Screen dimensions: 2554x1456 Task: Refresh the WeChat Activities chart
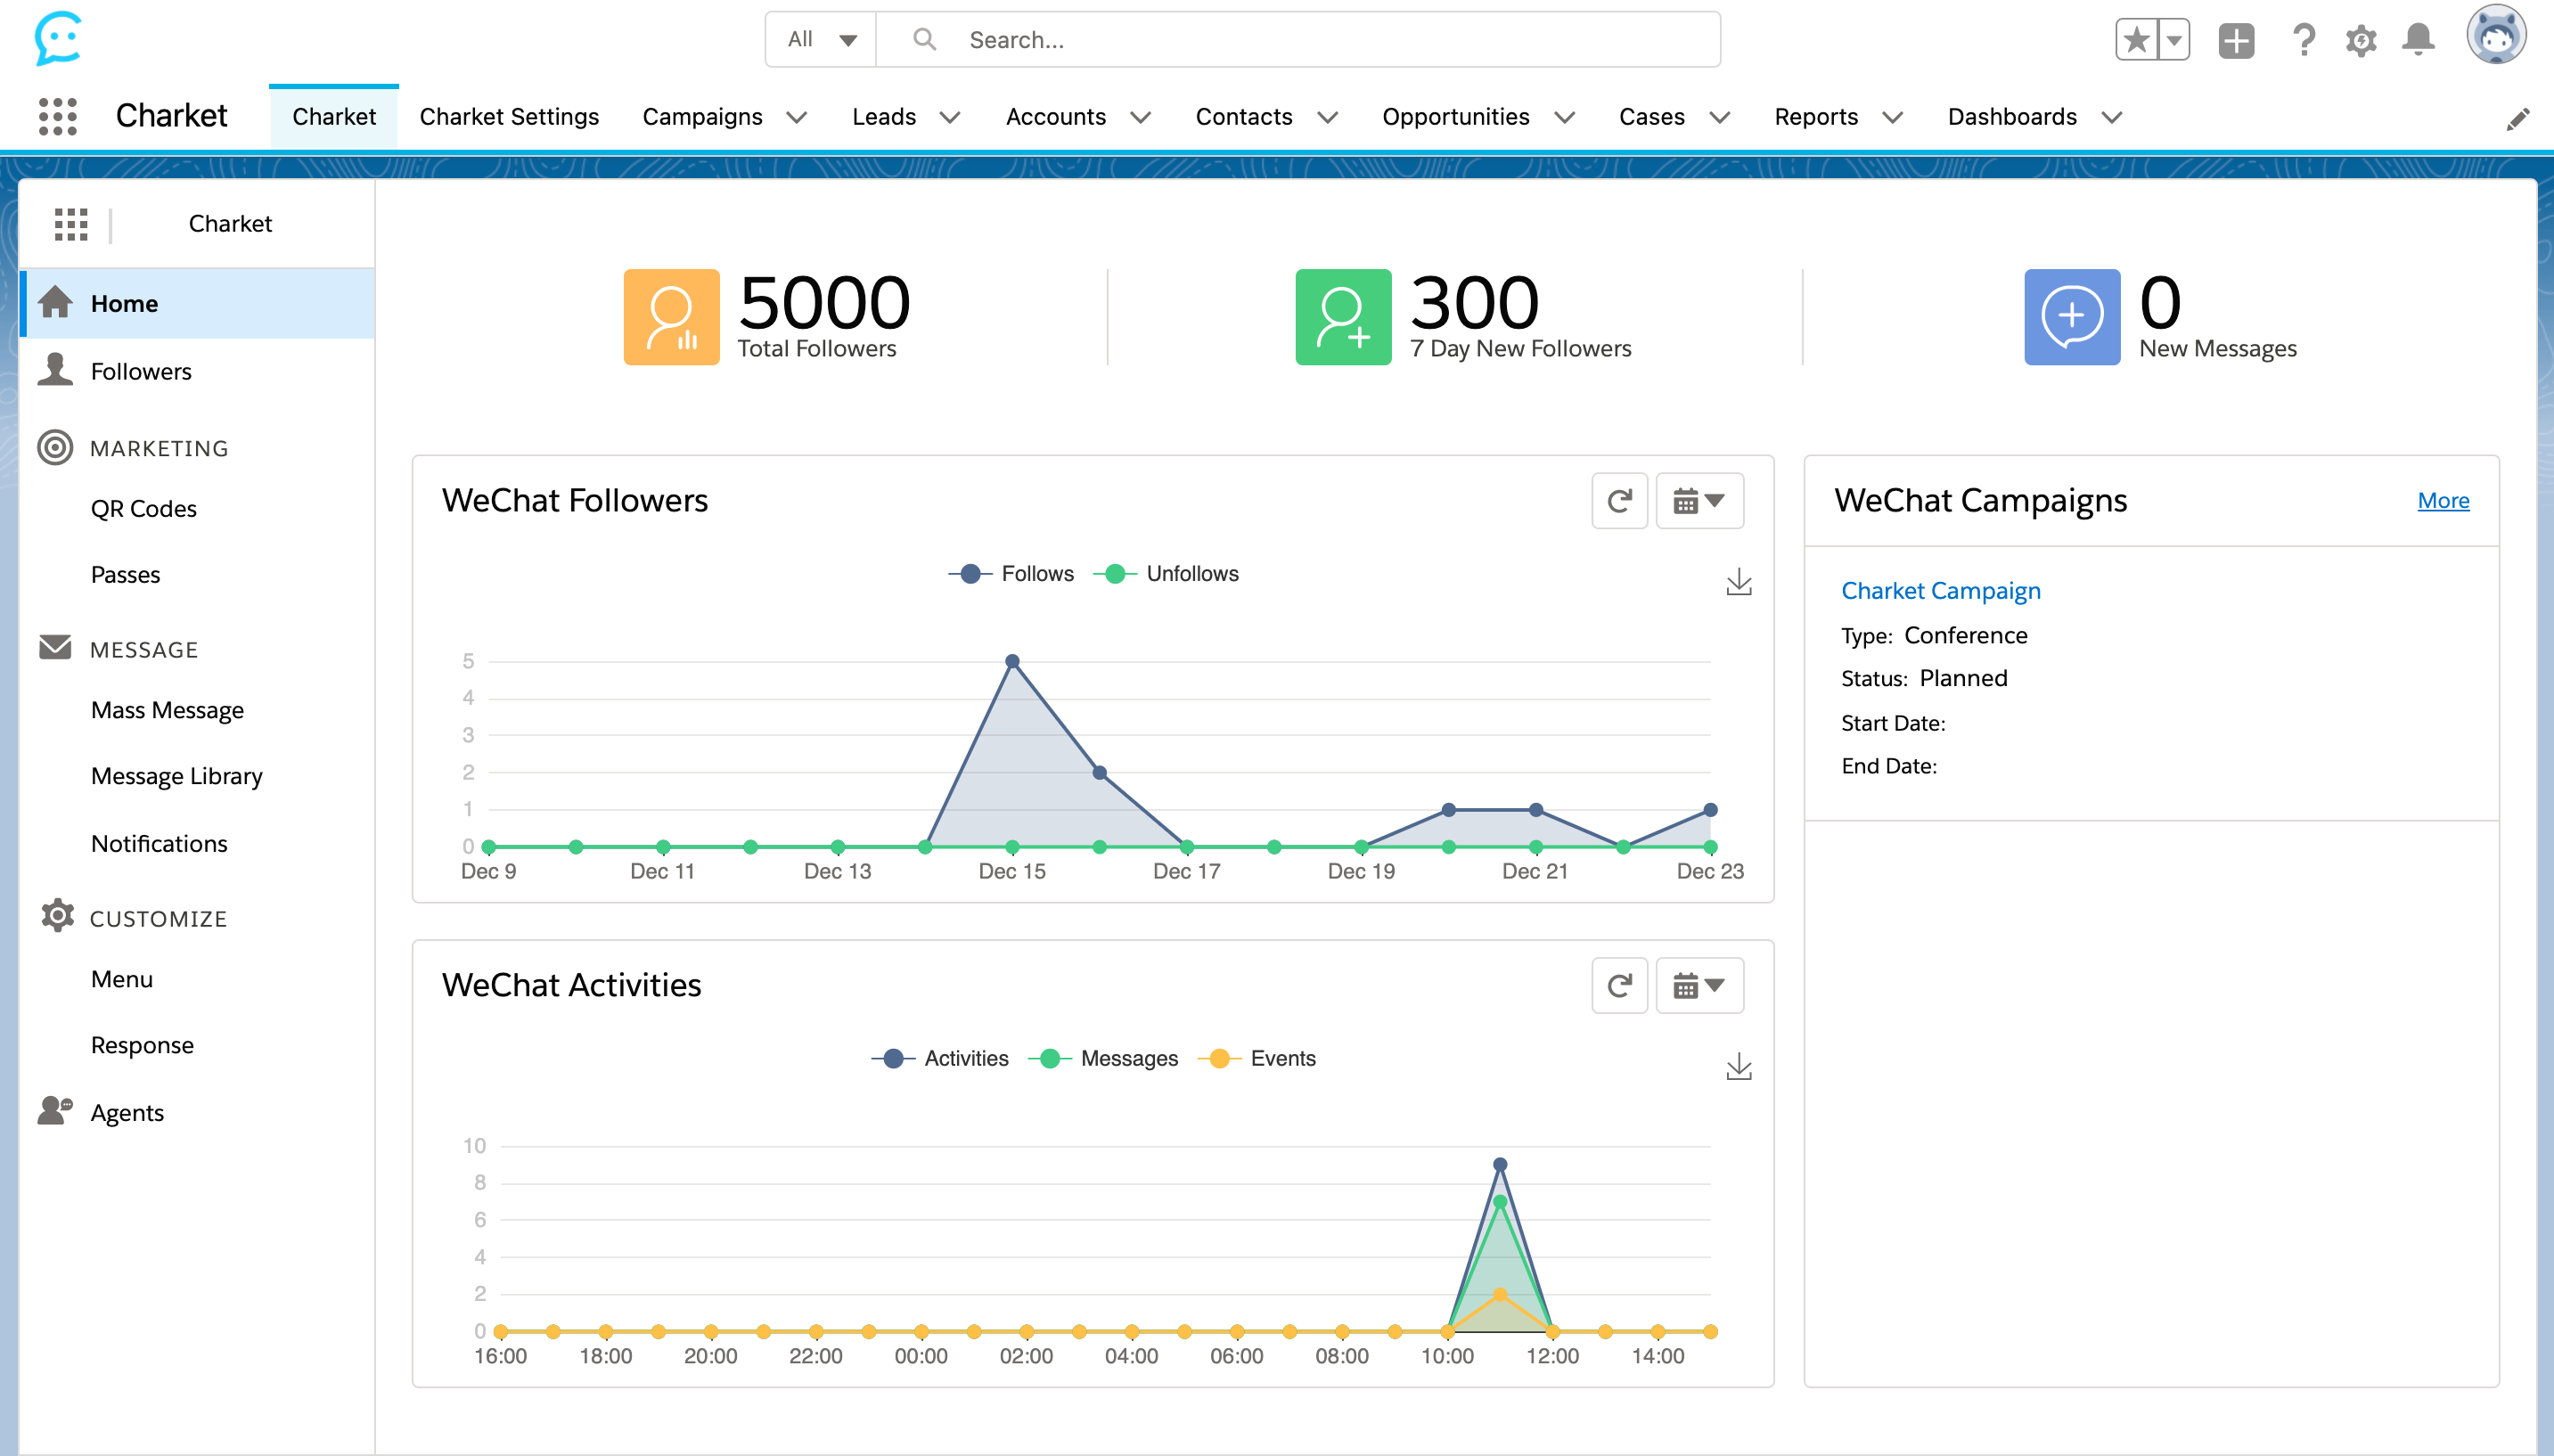[1619, 985]
